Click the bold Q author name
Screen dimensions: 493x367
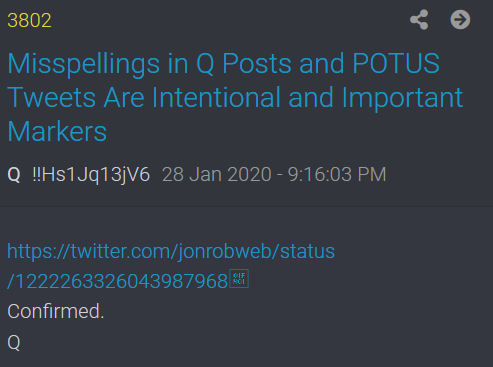[x=14, y=174]
